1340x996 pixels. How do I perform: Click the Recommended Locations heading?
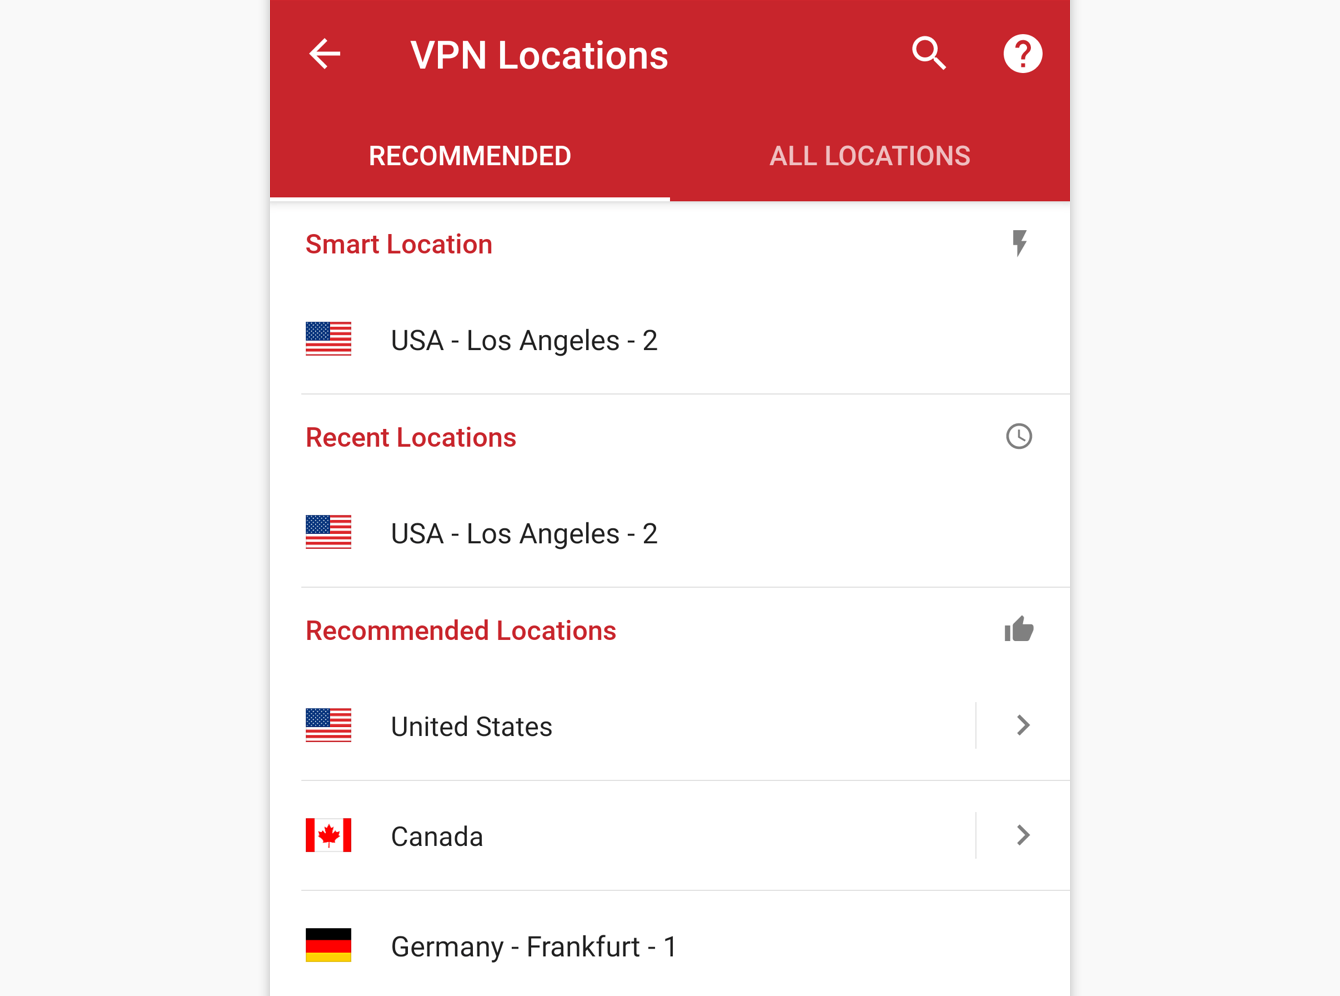(x=461, y=630)
